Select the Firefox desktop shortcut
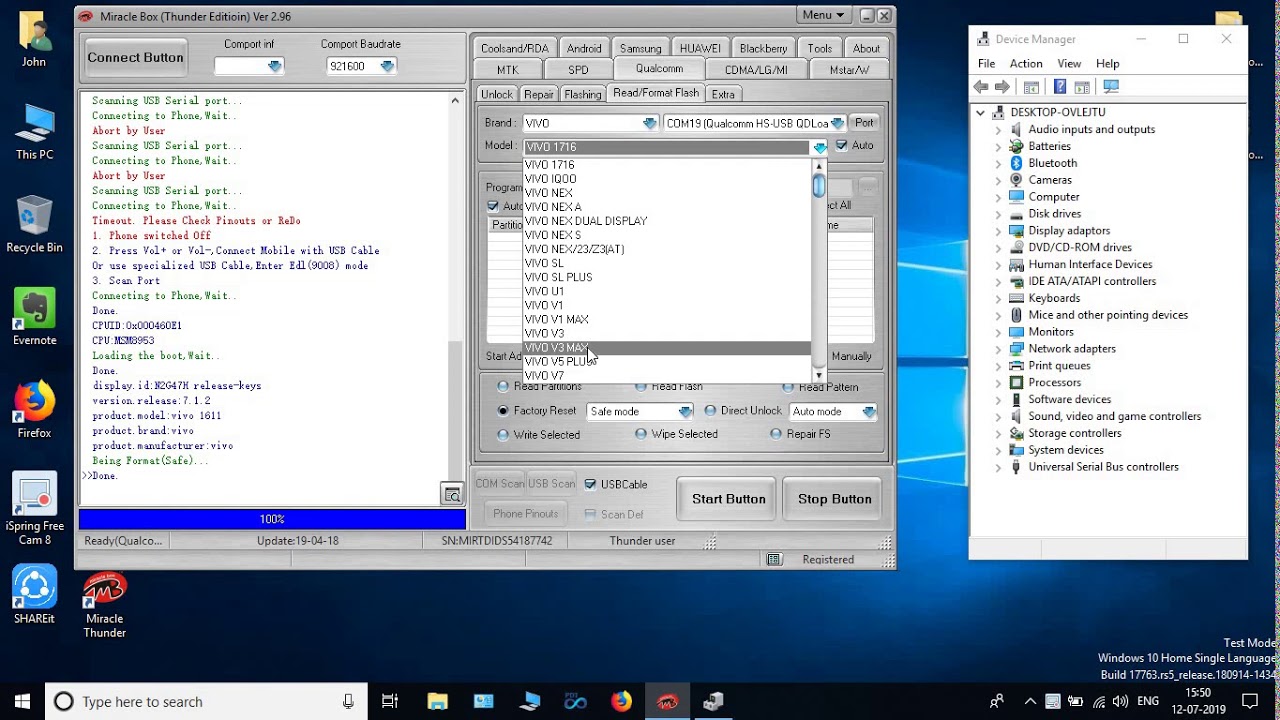The height and width of the screenshot is (720, 1280). (34, 411)
